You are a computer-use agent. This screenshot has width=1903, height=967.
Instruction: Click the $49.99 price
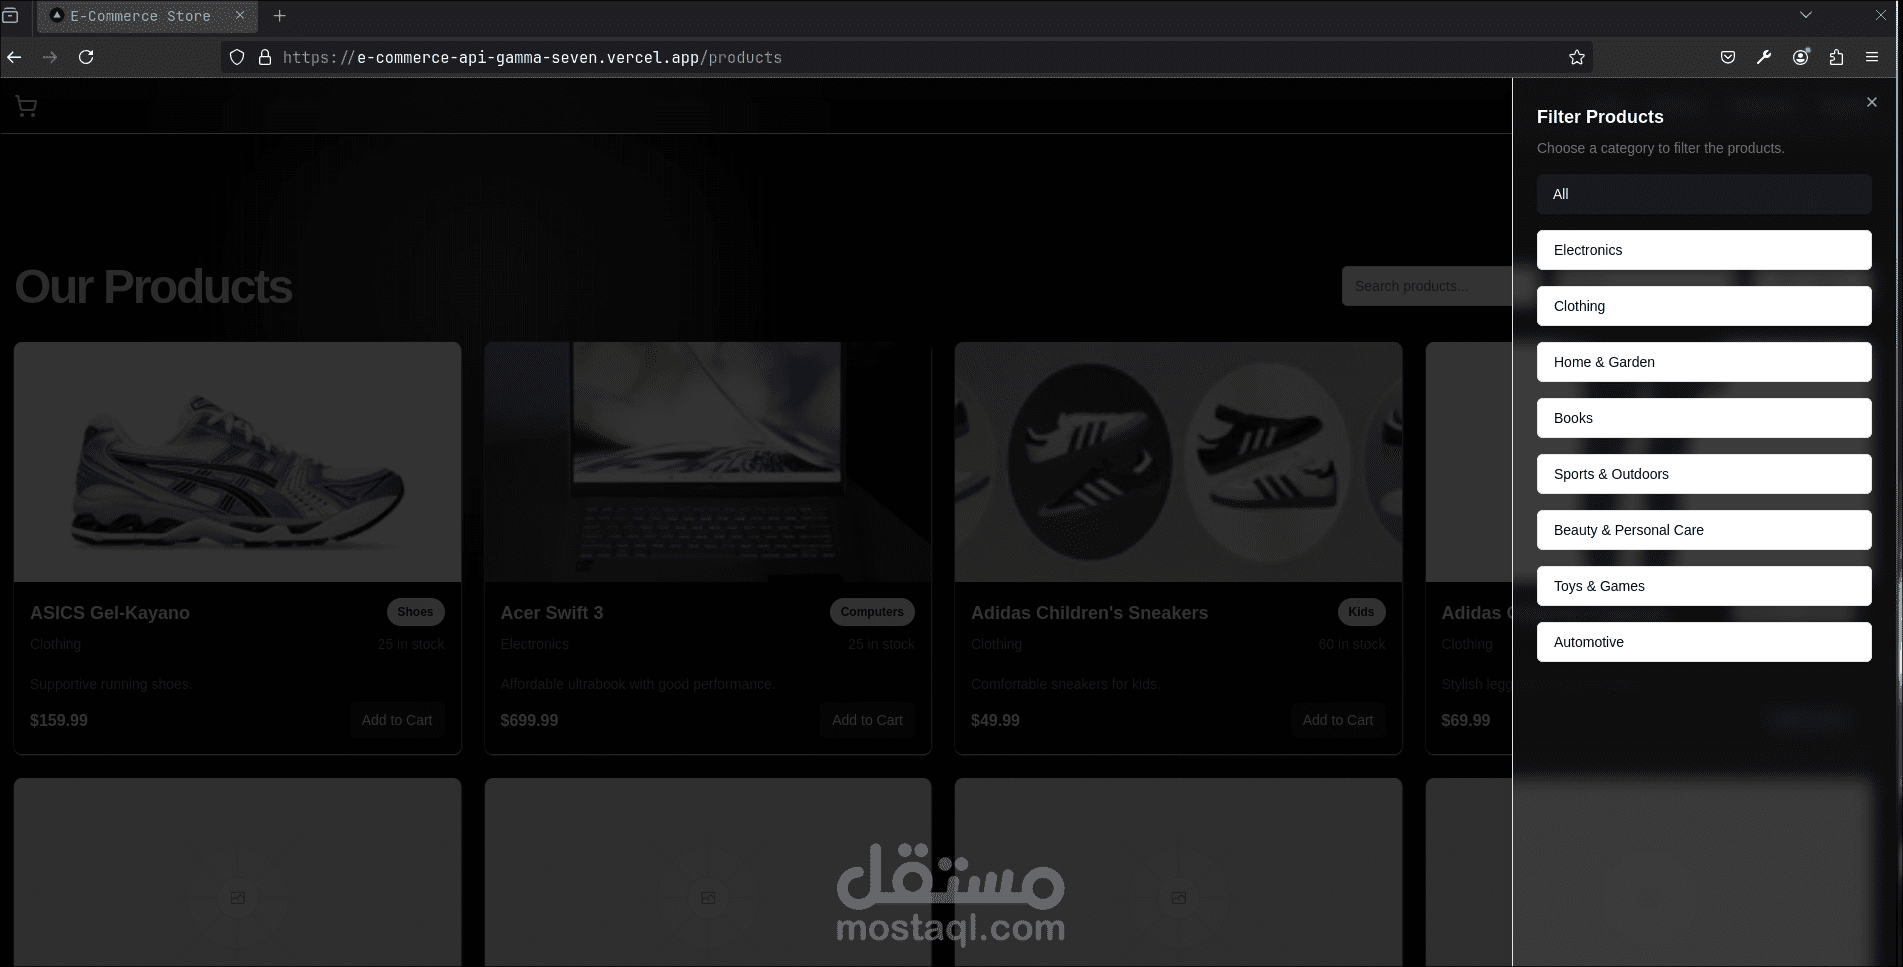995,720
